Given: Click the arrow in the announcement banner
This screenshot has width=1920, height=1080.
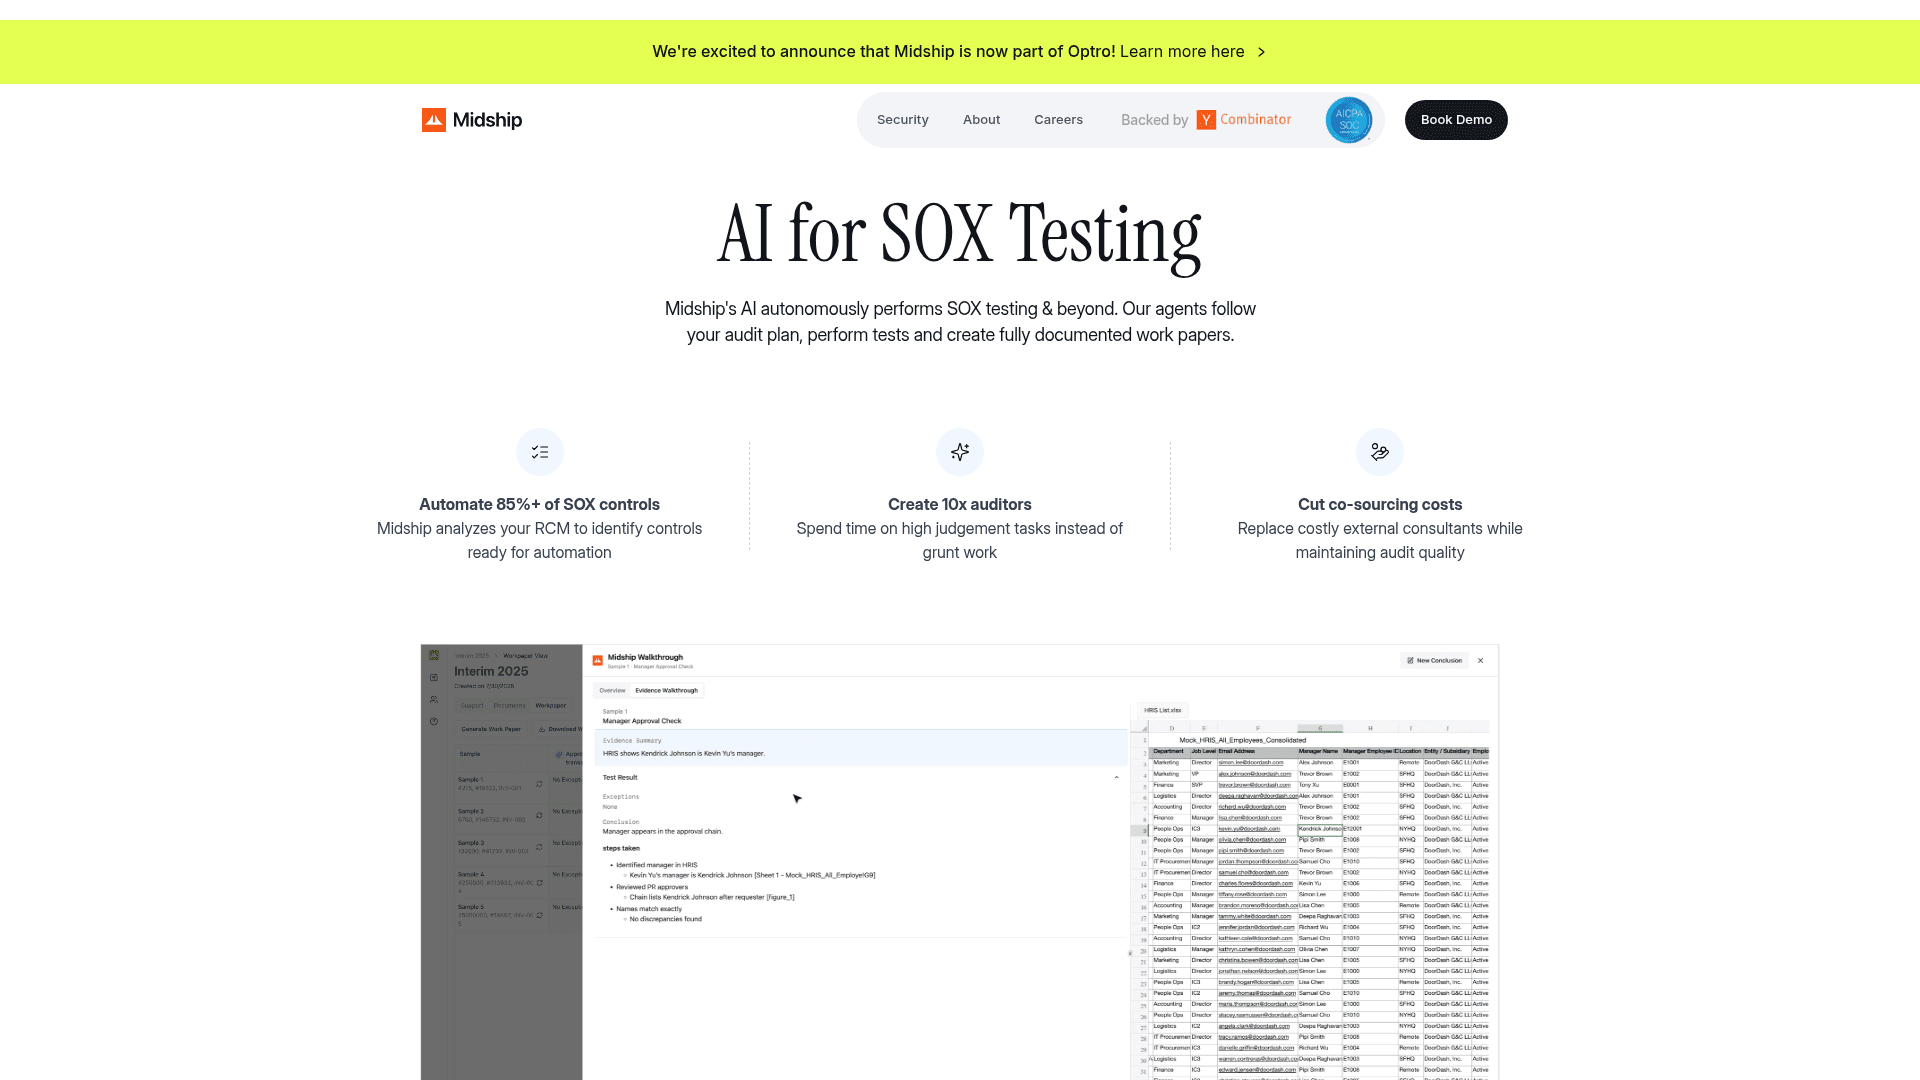Looking at the screenshot, I should pos(1261,52).
